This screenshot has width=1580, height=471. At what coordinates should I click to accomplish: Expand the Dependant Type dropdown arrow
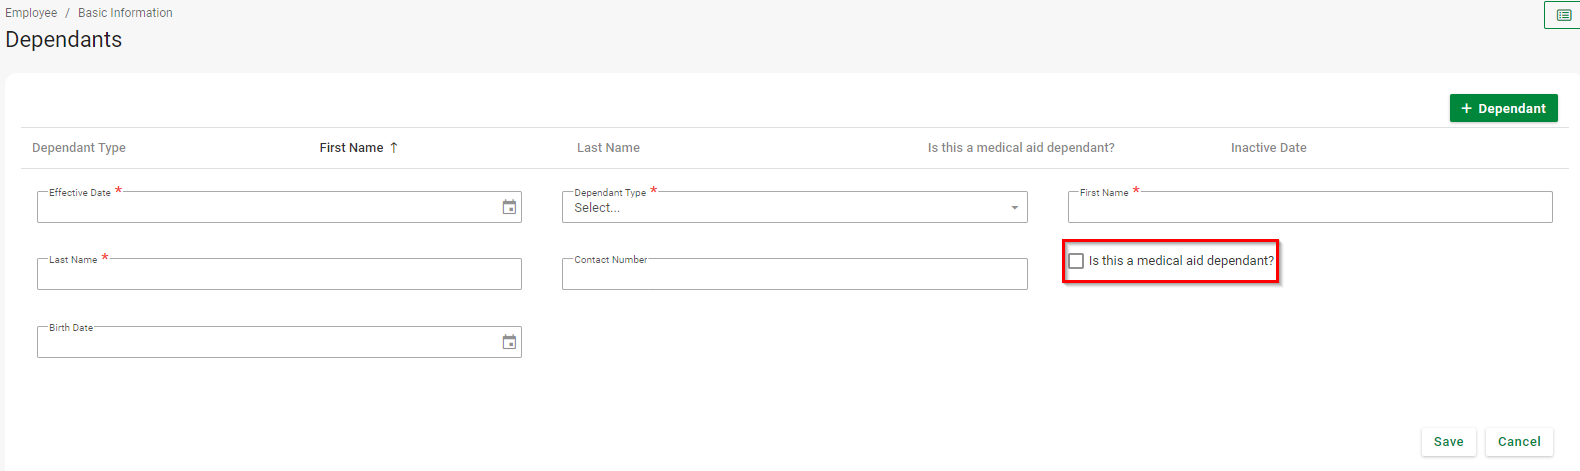pyautogui.click(x=1014, y=208)
